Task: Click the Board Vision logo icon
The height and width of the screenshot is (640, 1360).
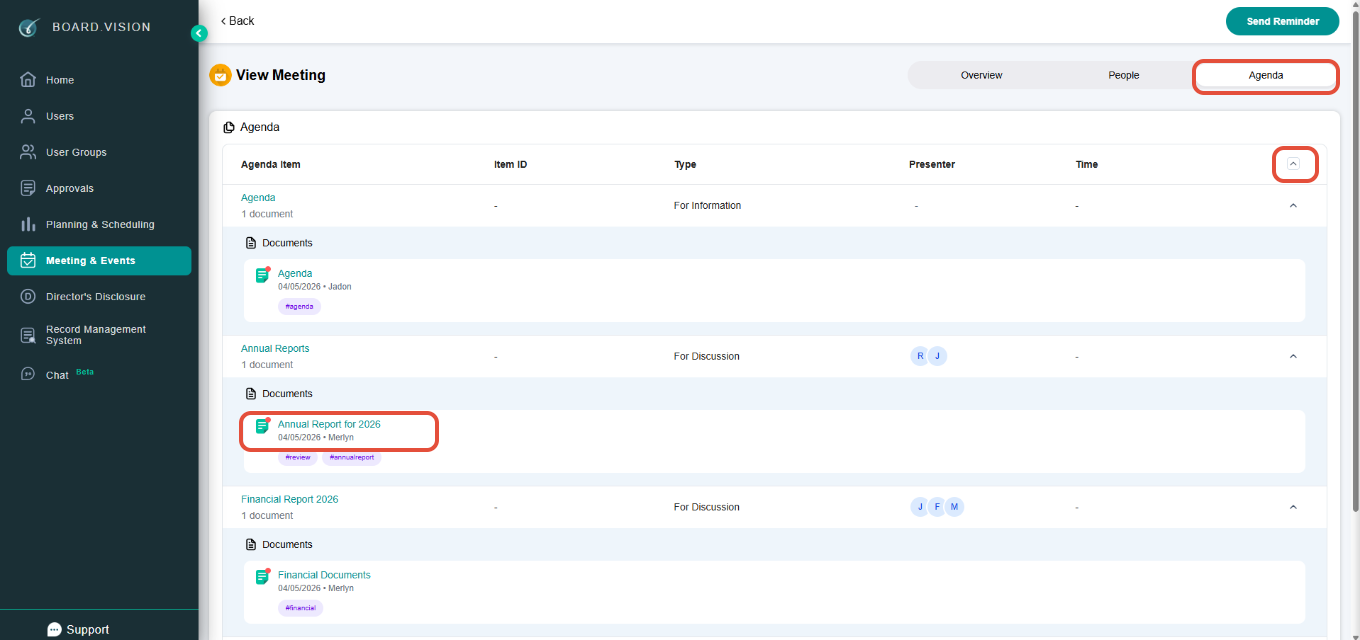Action: (29, 27)
